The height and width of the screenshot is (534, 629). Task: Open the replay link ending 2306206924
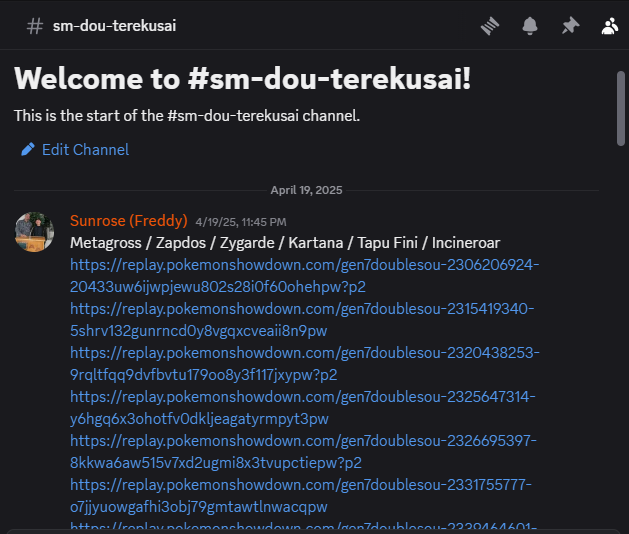tap(304, 276)
